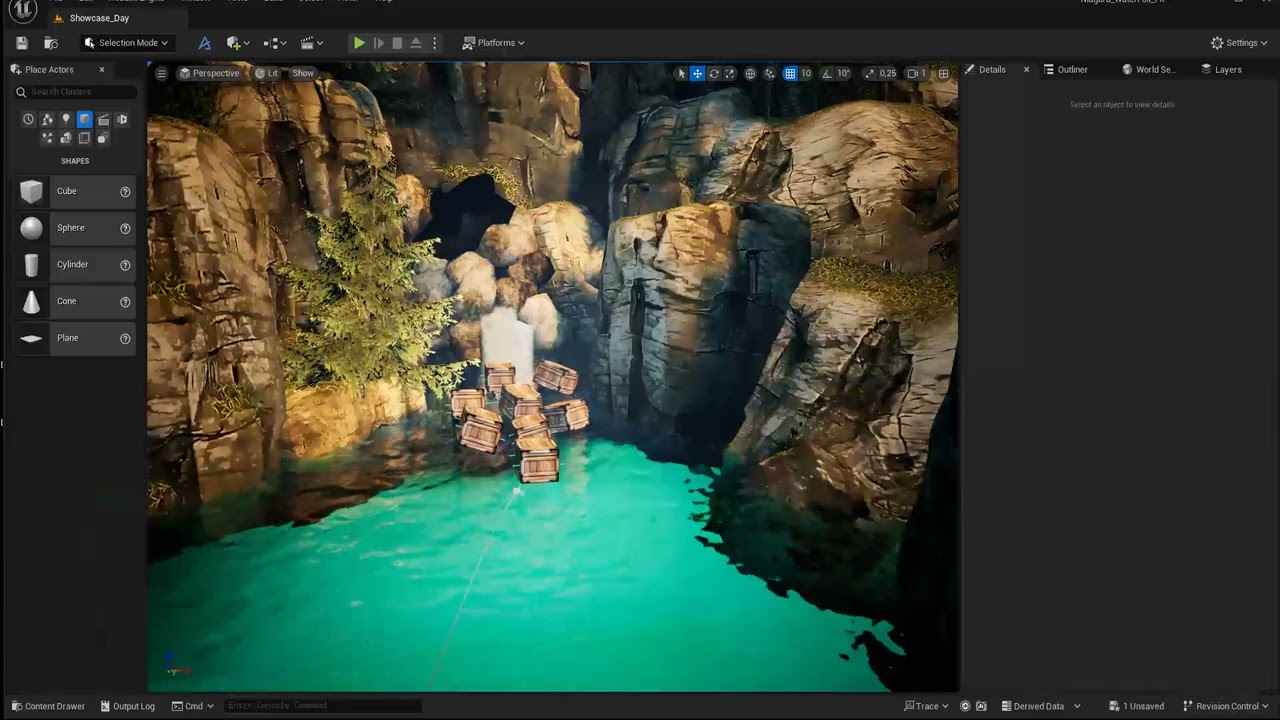This screenshot has height=720, width=1280.
Task: Open help for the Sphere shape
Action: (x=125, y=228)
